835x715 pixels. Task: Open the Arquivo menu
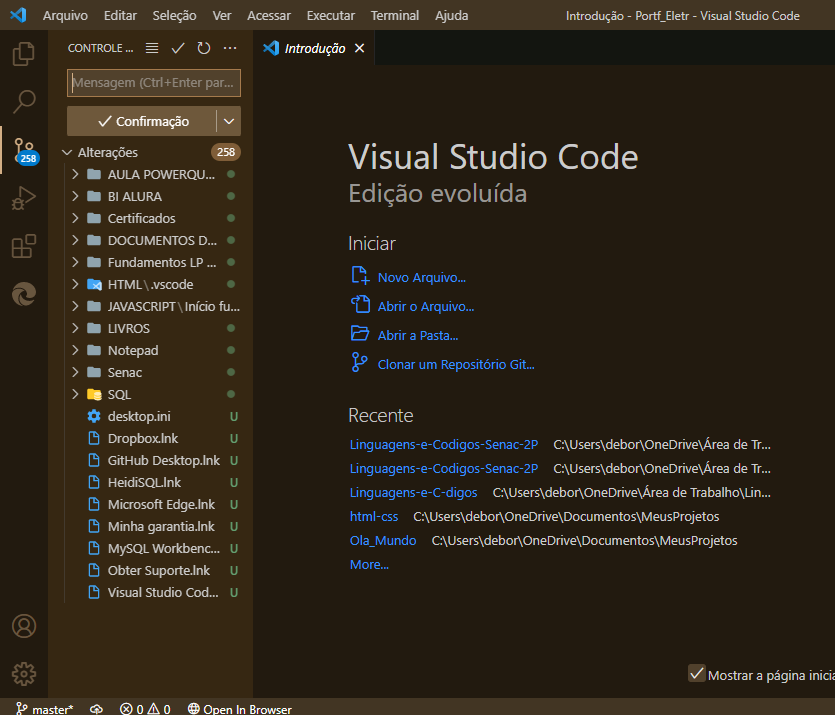[65, 16]
